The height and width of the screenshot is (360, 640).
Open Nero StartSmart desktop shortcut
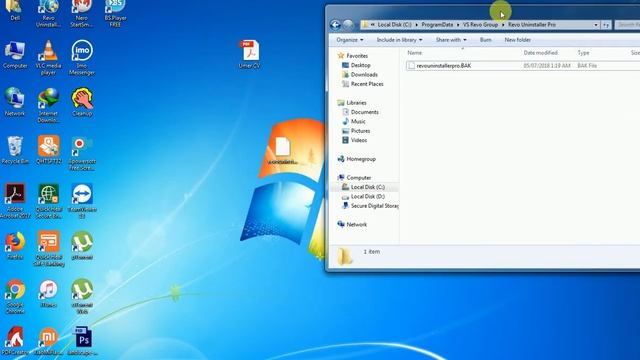coord(82,13)
